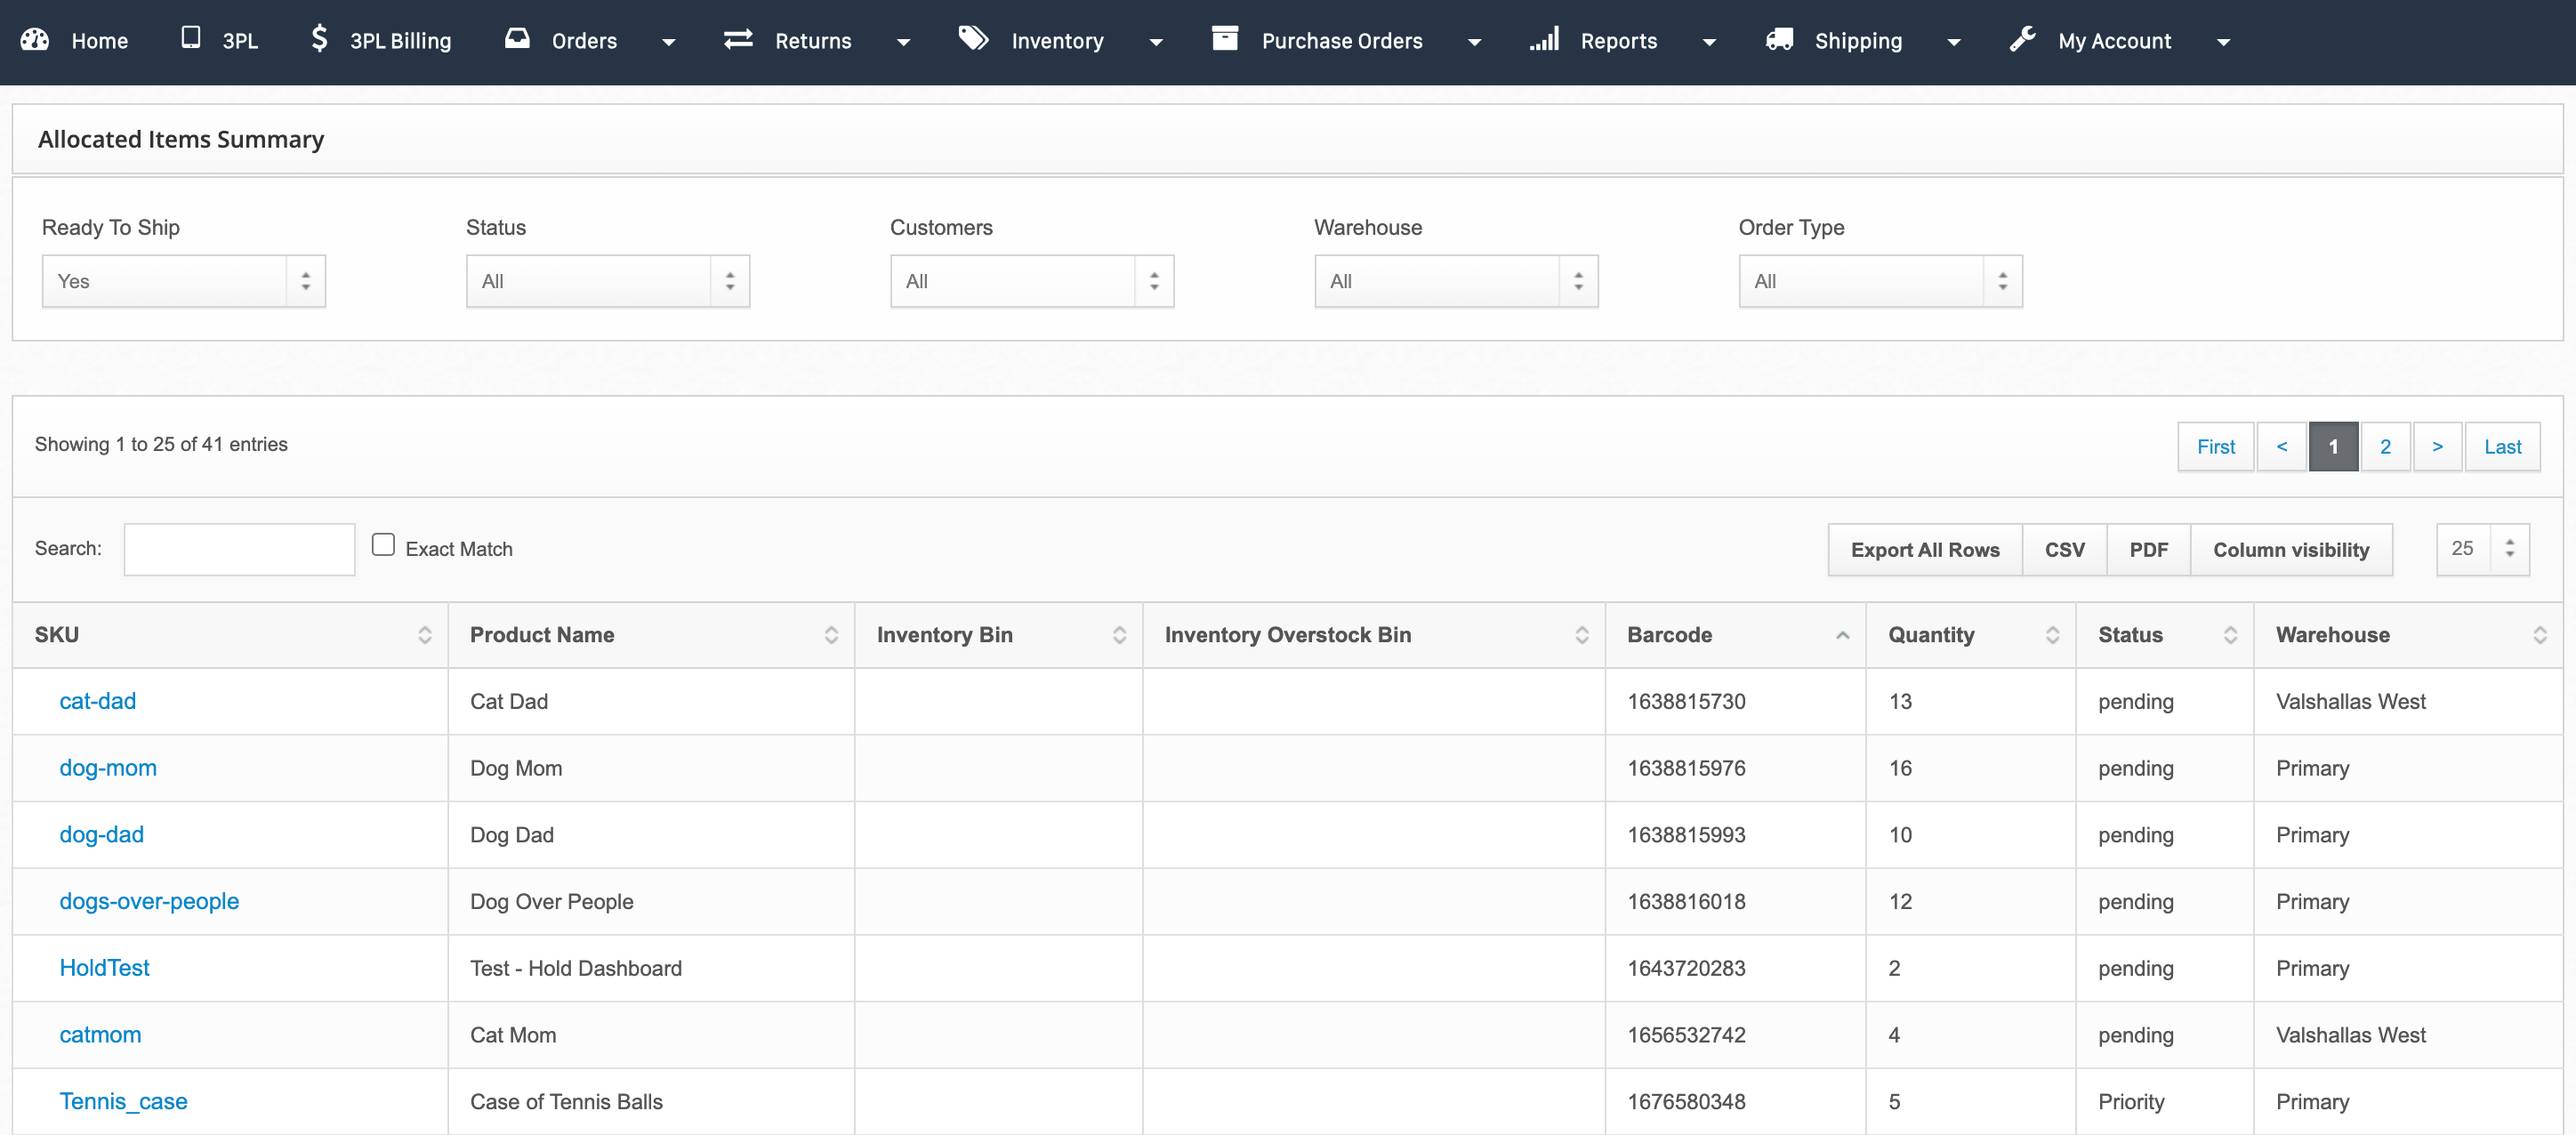Go to page 2 of results
2576x1135 pixels.
(x=2384, y=447)
